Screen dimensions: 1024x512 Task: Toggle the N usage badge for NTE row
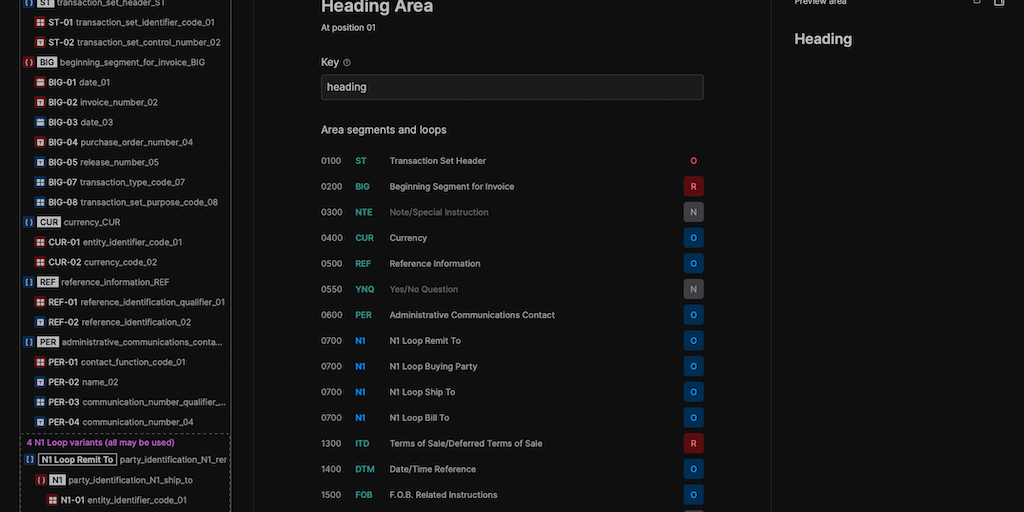693,212
